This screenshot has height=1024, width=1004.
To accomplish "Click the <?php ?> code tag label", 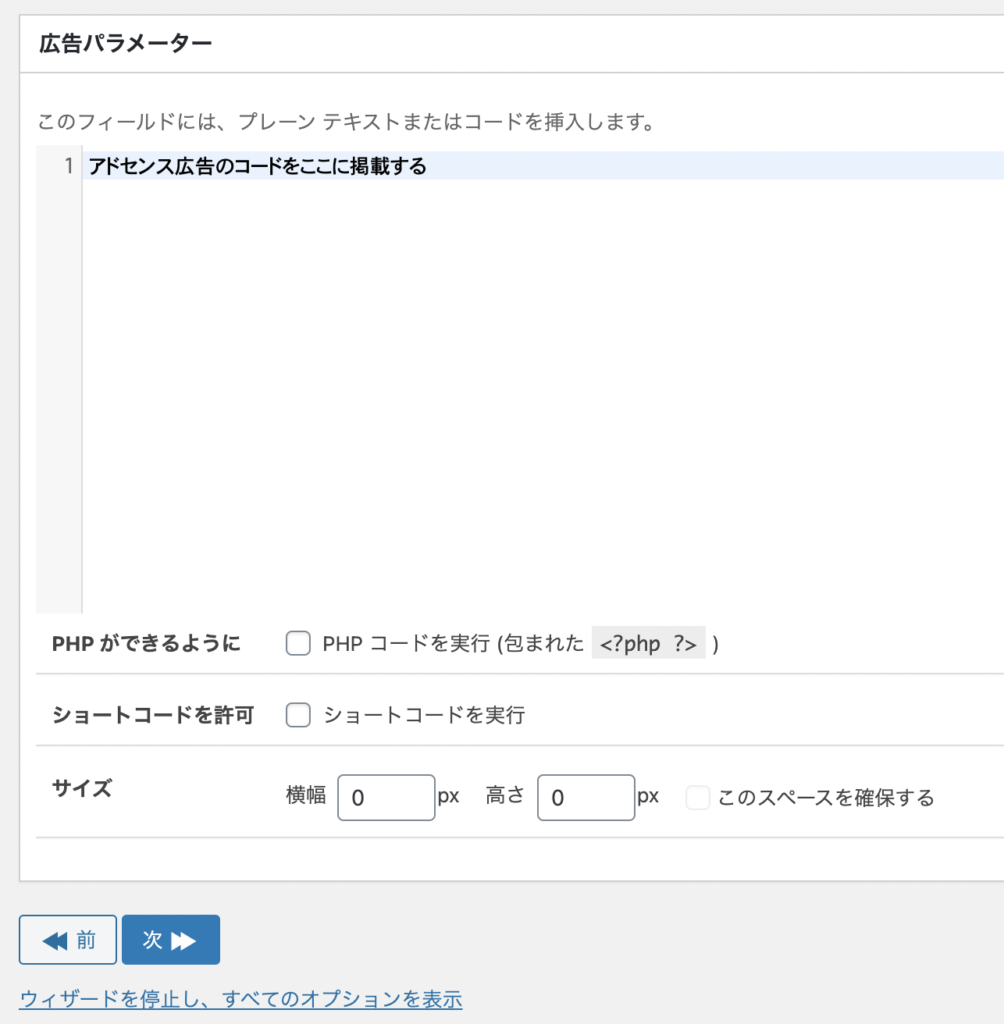I will tap(648, 643).
